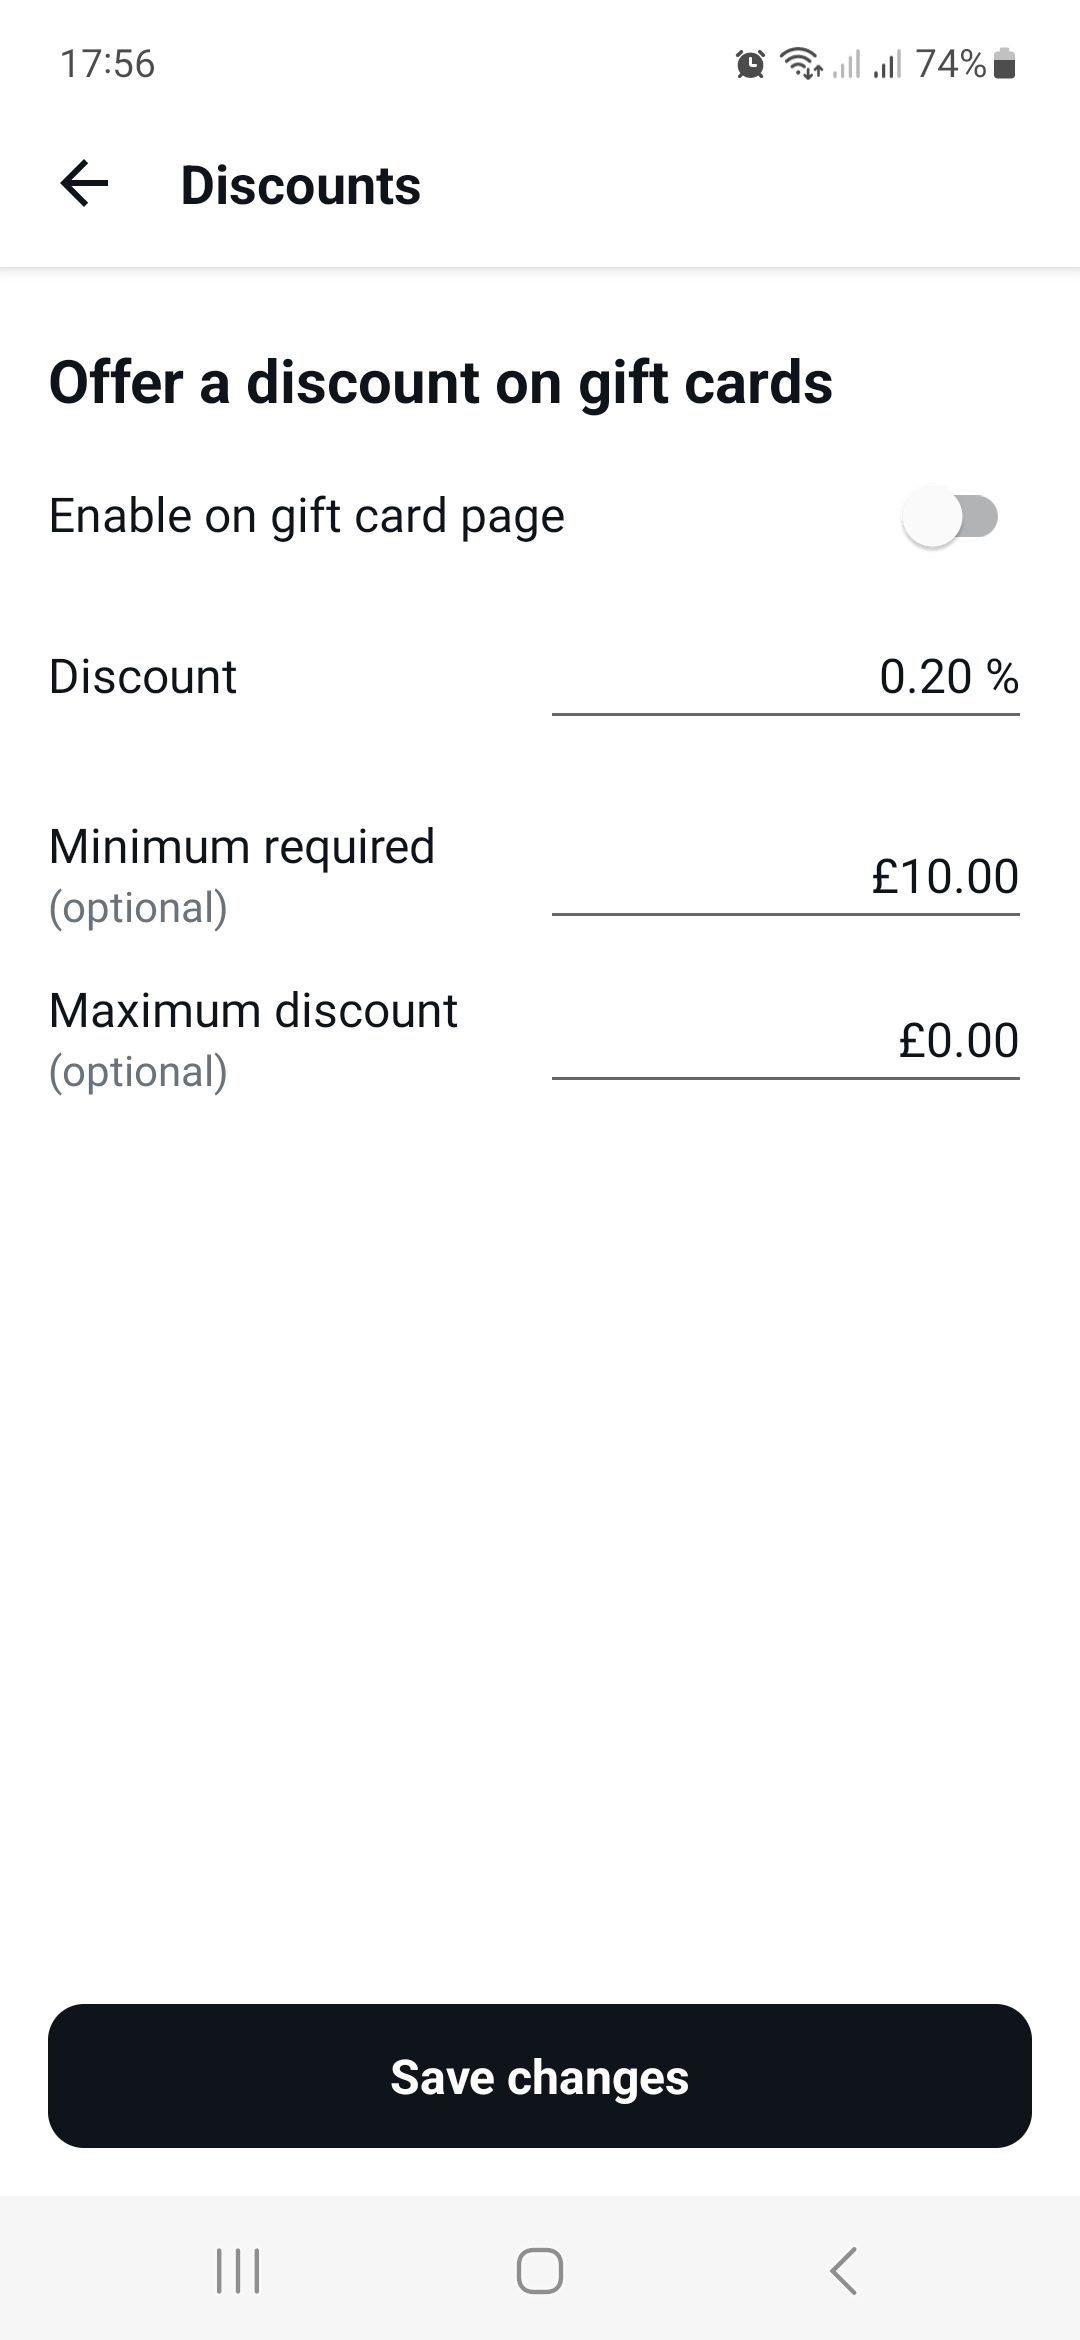This screenshot has width=1080, height=2340.
Task: Open Android recent apps button
Action: (x=238, y=2270)
